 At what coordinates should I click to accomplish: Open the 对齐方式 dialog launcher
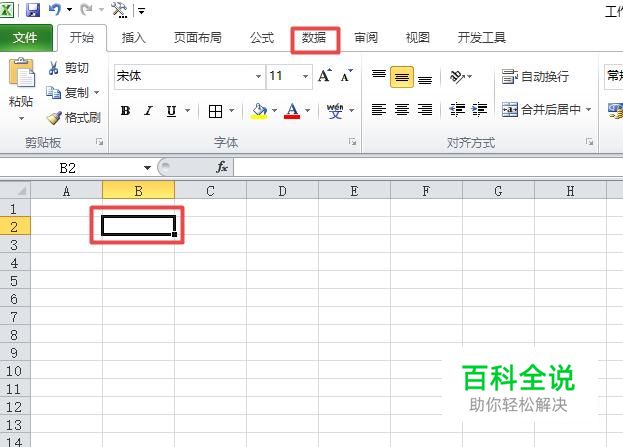tap(589, 142)
